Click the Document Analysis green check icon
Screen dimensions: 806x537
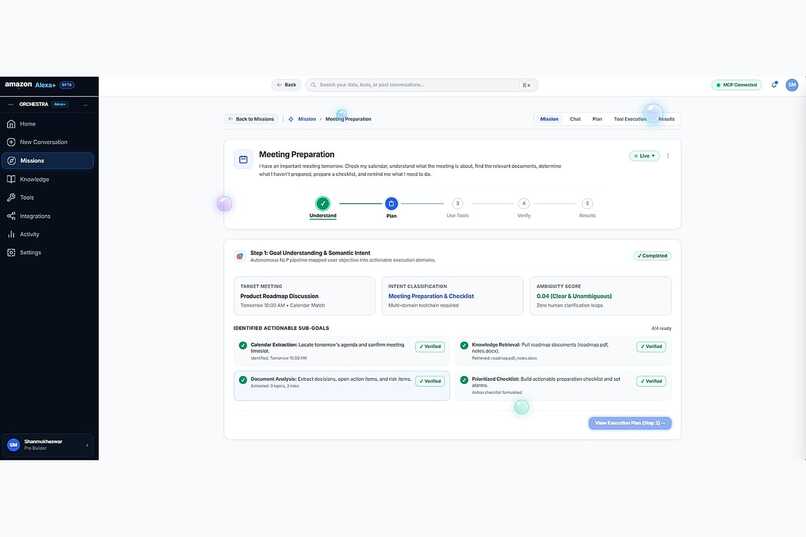click(x=243, y=380)
